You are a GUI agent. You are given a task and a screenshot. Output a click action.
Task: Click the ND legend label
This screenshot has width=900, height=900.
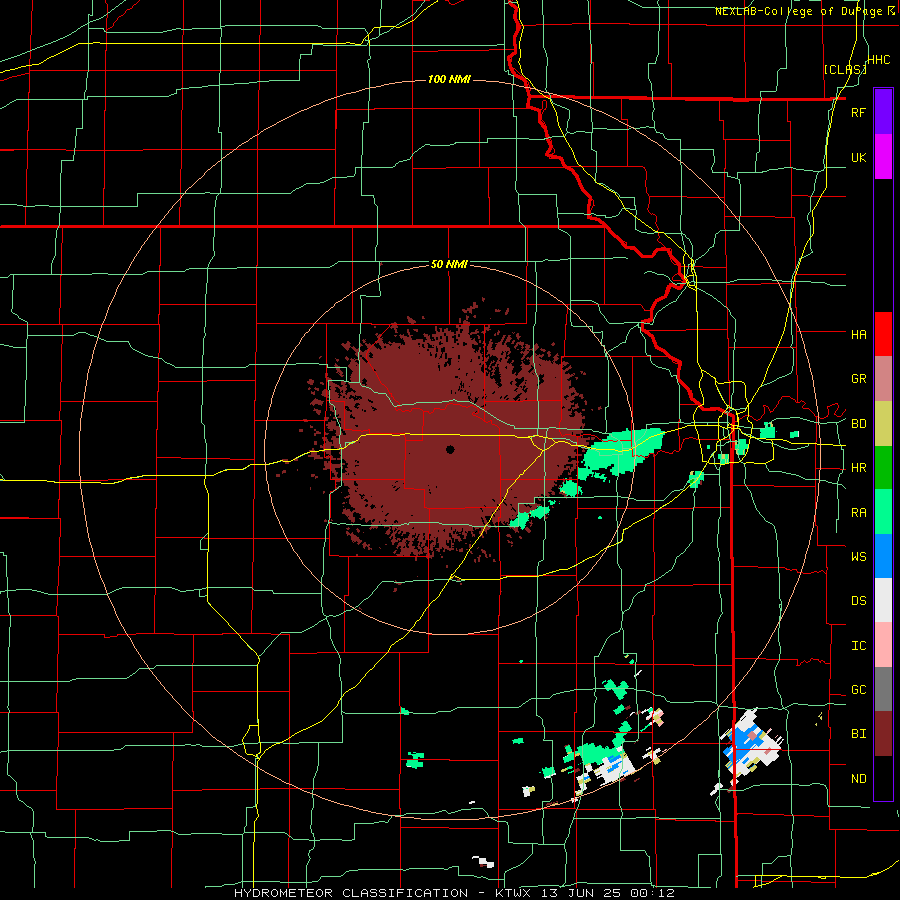[858, 779]
